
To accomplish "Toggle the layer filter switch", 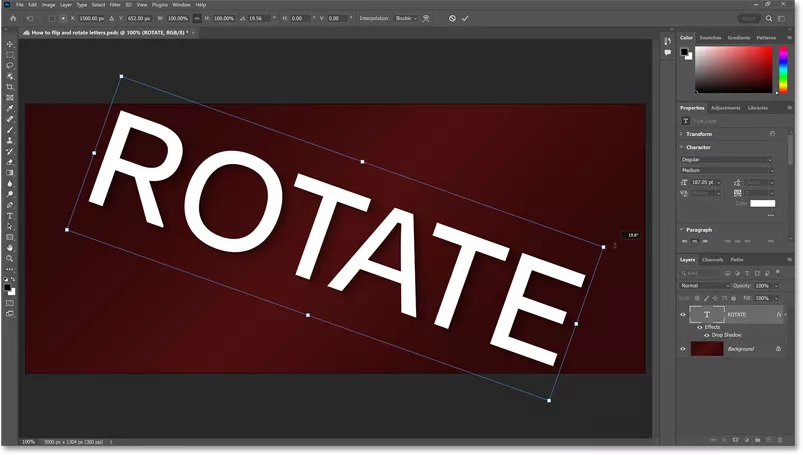I will [778, 273].
